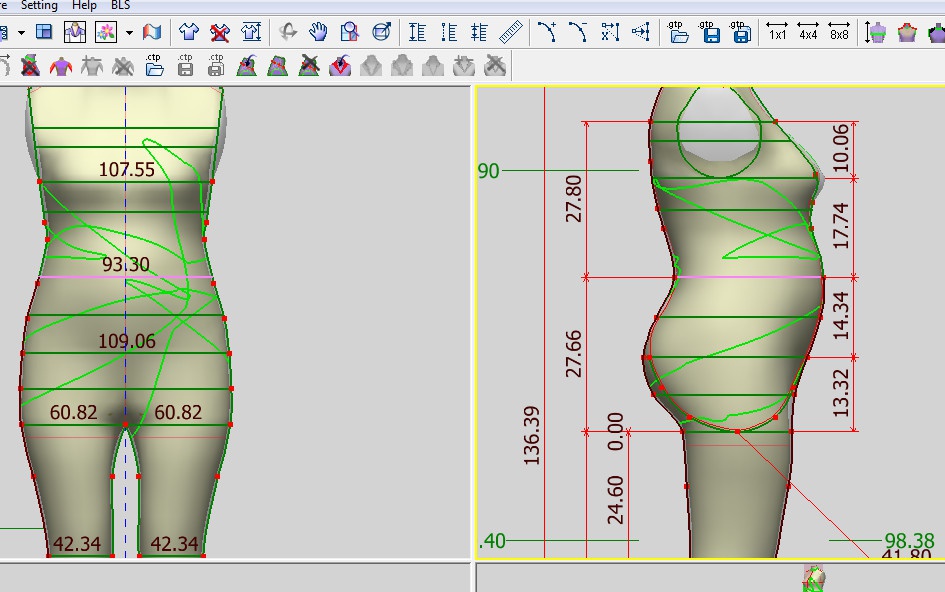Select the diagonal ruler measure tool

512,32
